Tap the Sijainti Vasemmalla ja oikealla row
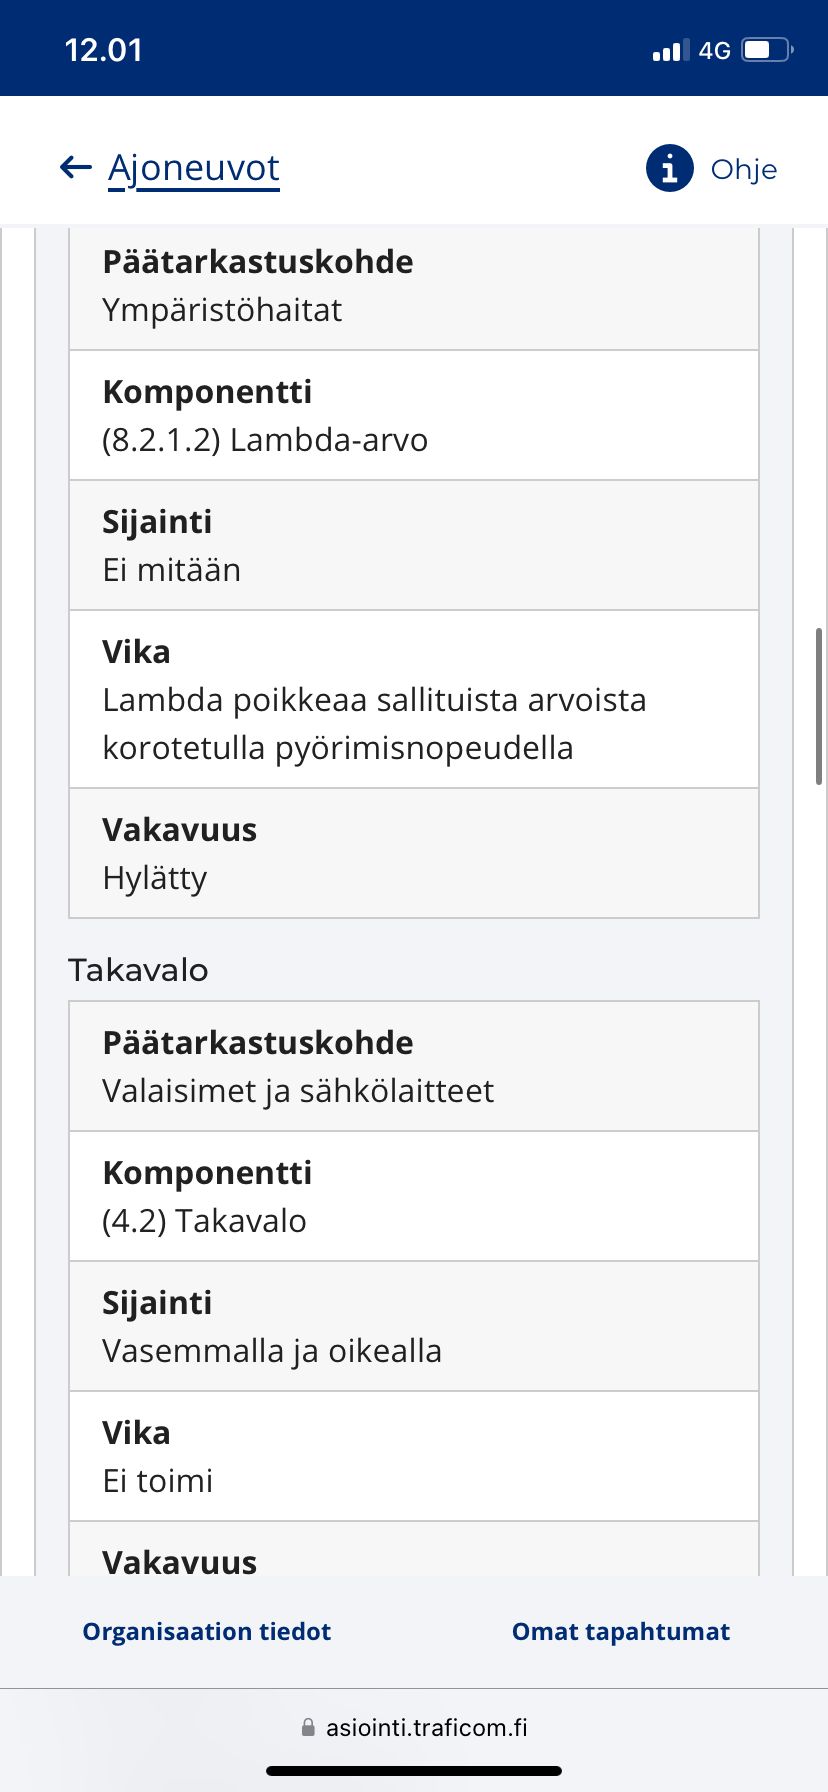 pos(414,1326)
